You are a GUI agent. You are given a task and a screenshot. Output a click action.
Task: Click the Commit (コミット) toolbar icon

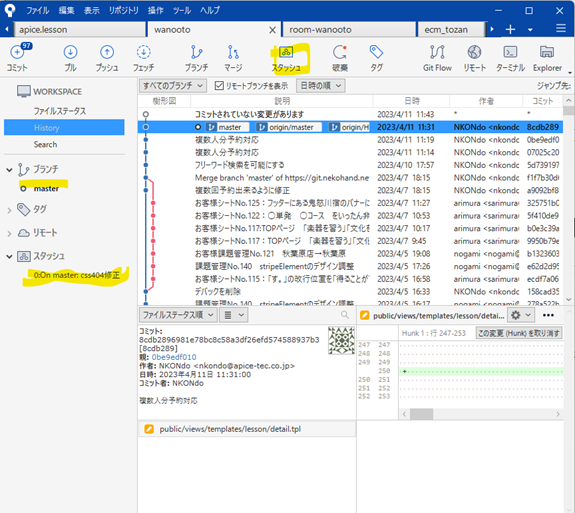tap(17, 58)
